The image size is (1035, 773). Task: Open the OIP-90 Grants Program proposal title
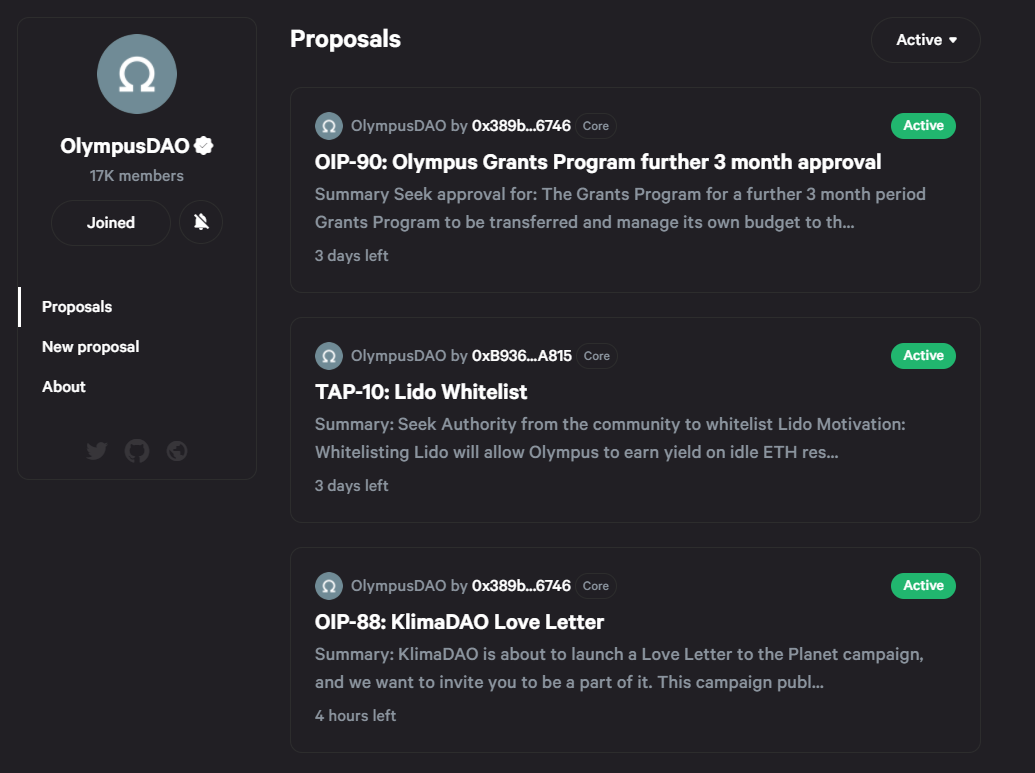pos(598,162)
